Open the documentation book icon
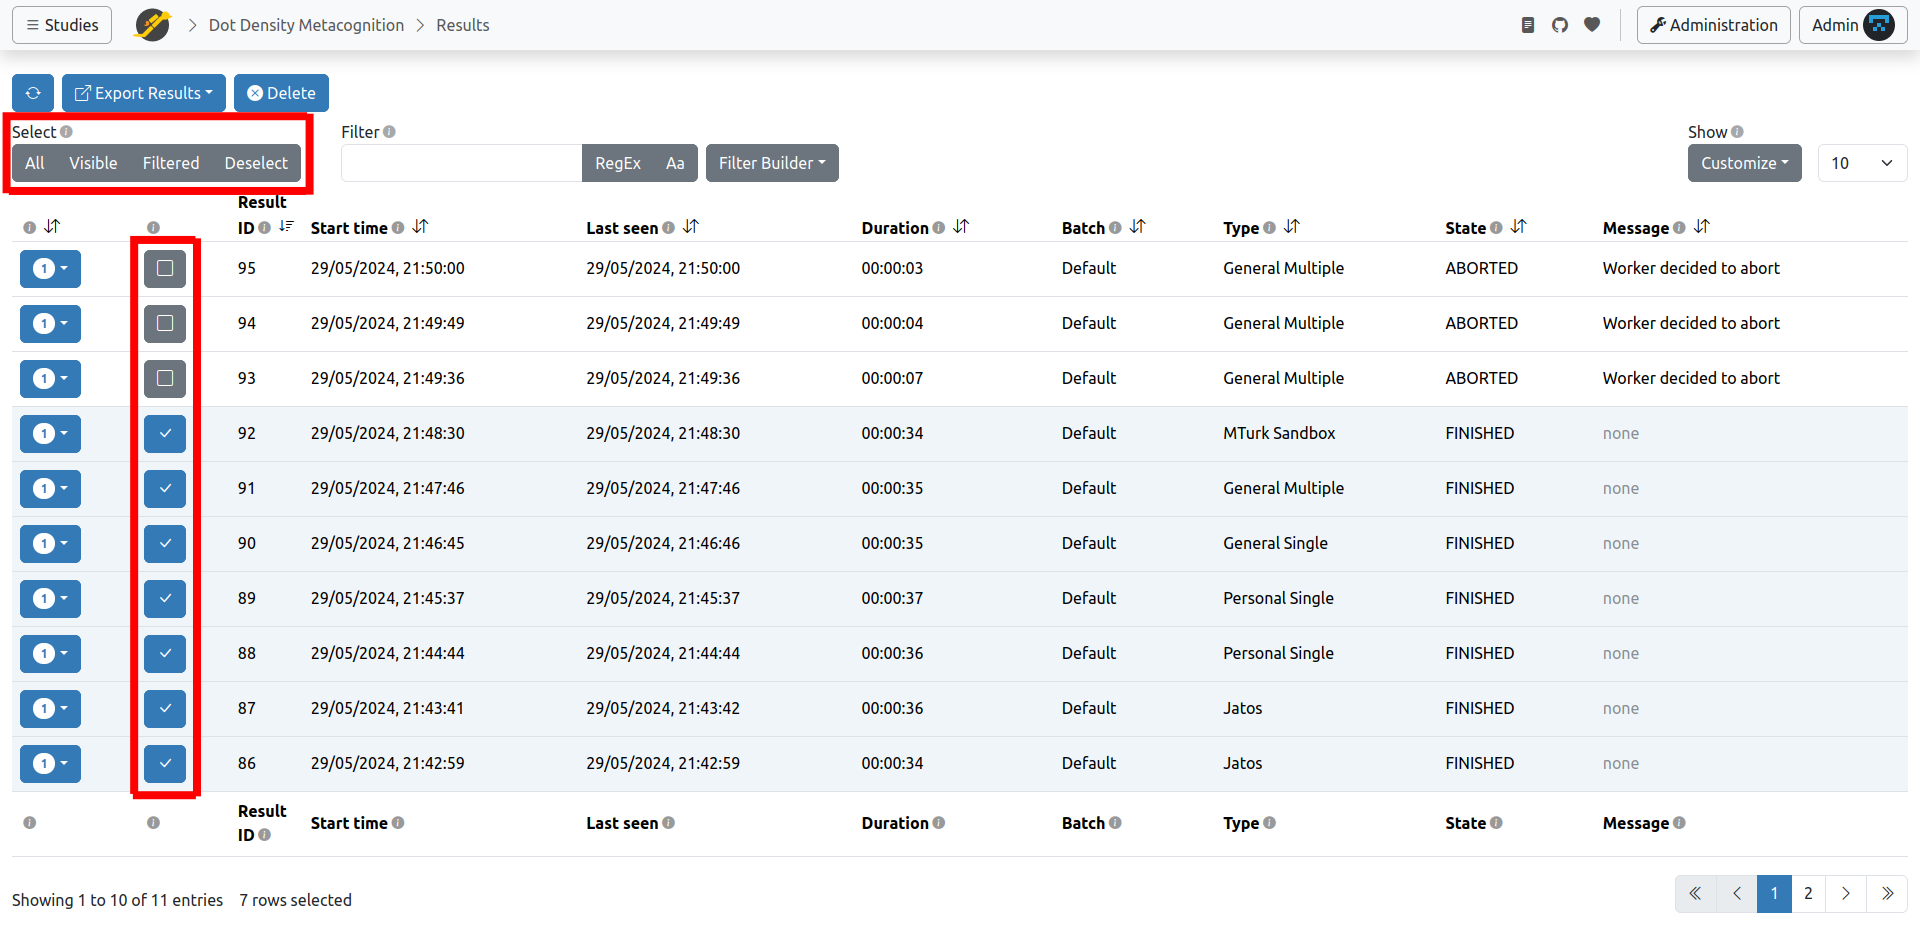Screen dimensions: 1920x928 click(x=1527, y=25)
